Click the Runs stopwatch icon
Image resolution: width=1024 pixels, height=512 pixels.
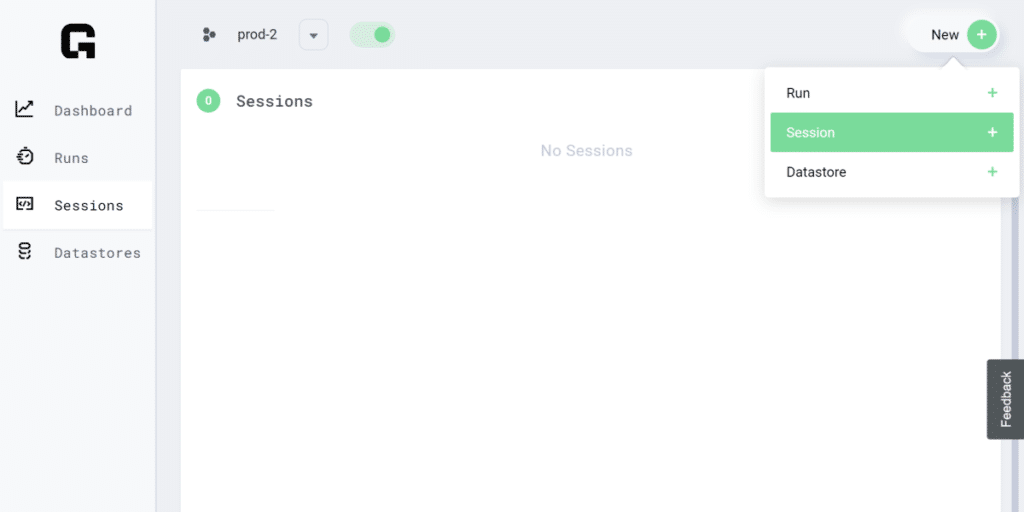(25, 157)
